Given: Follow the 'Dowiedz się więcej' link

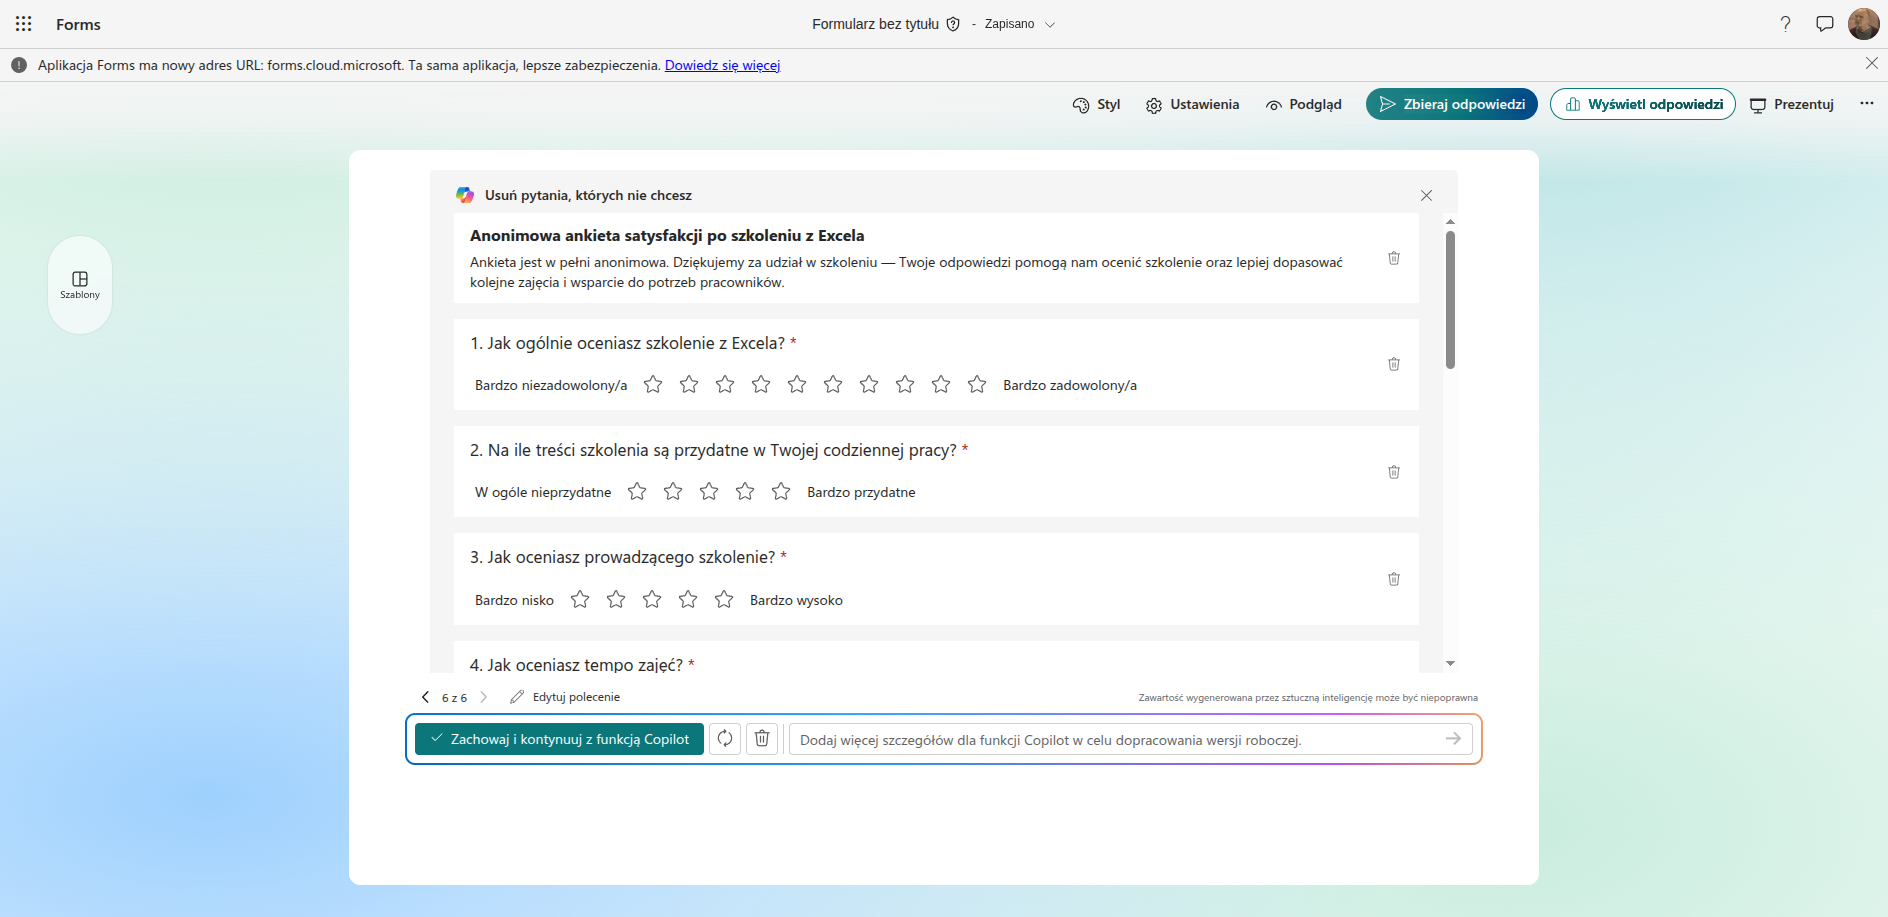Looking at the screenshot, I should 722,65.
